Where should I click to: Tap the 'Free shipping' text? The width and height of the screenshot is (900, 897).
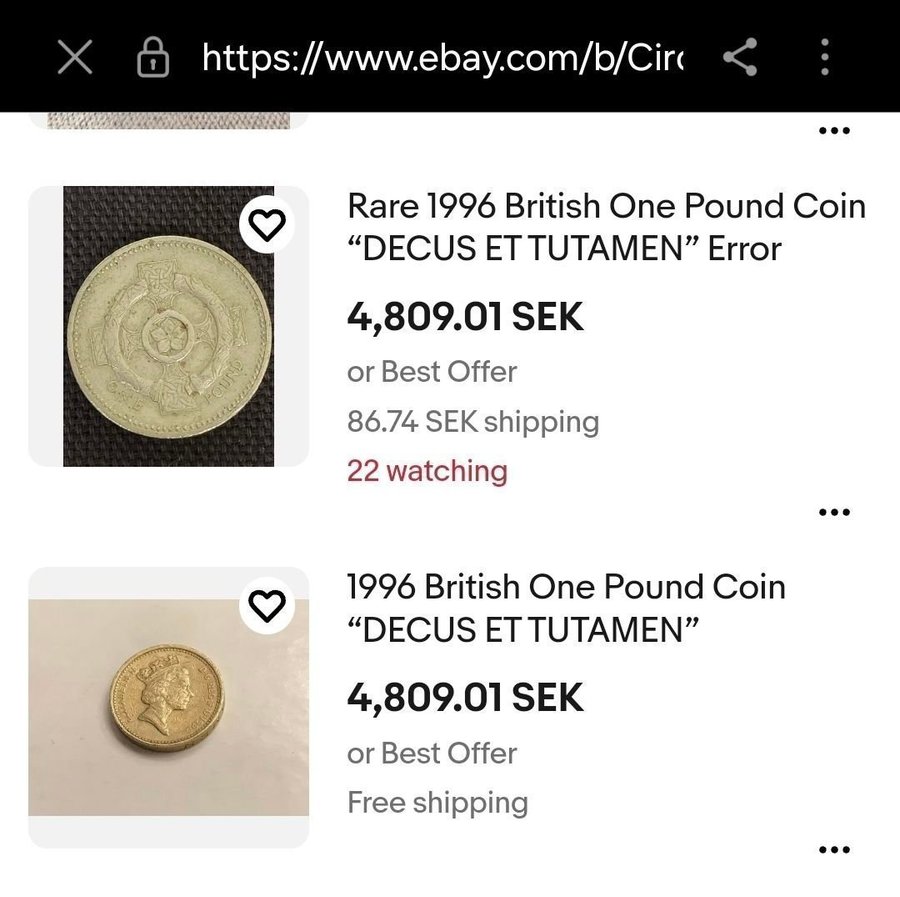click(x=437, y=802)
